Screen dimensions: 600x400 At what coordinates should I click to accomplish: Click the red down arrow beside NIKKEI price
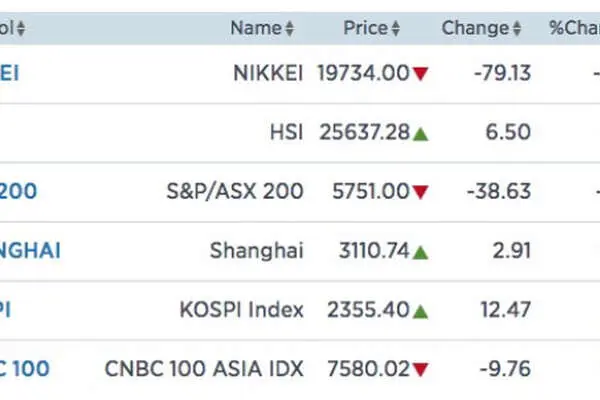(420, 73)
